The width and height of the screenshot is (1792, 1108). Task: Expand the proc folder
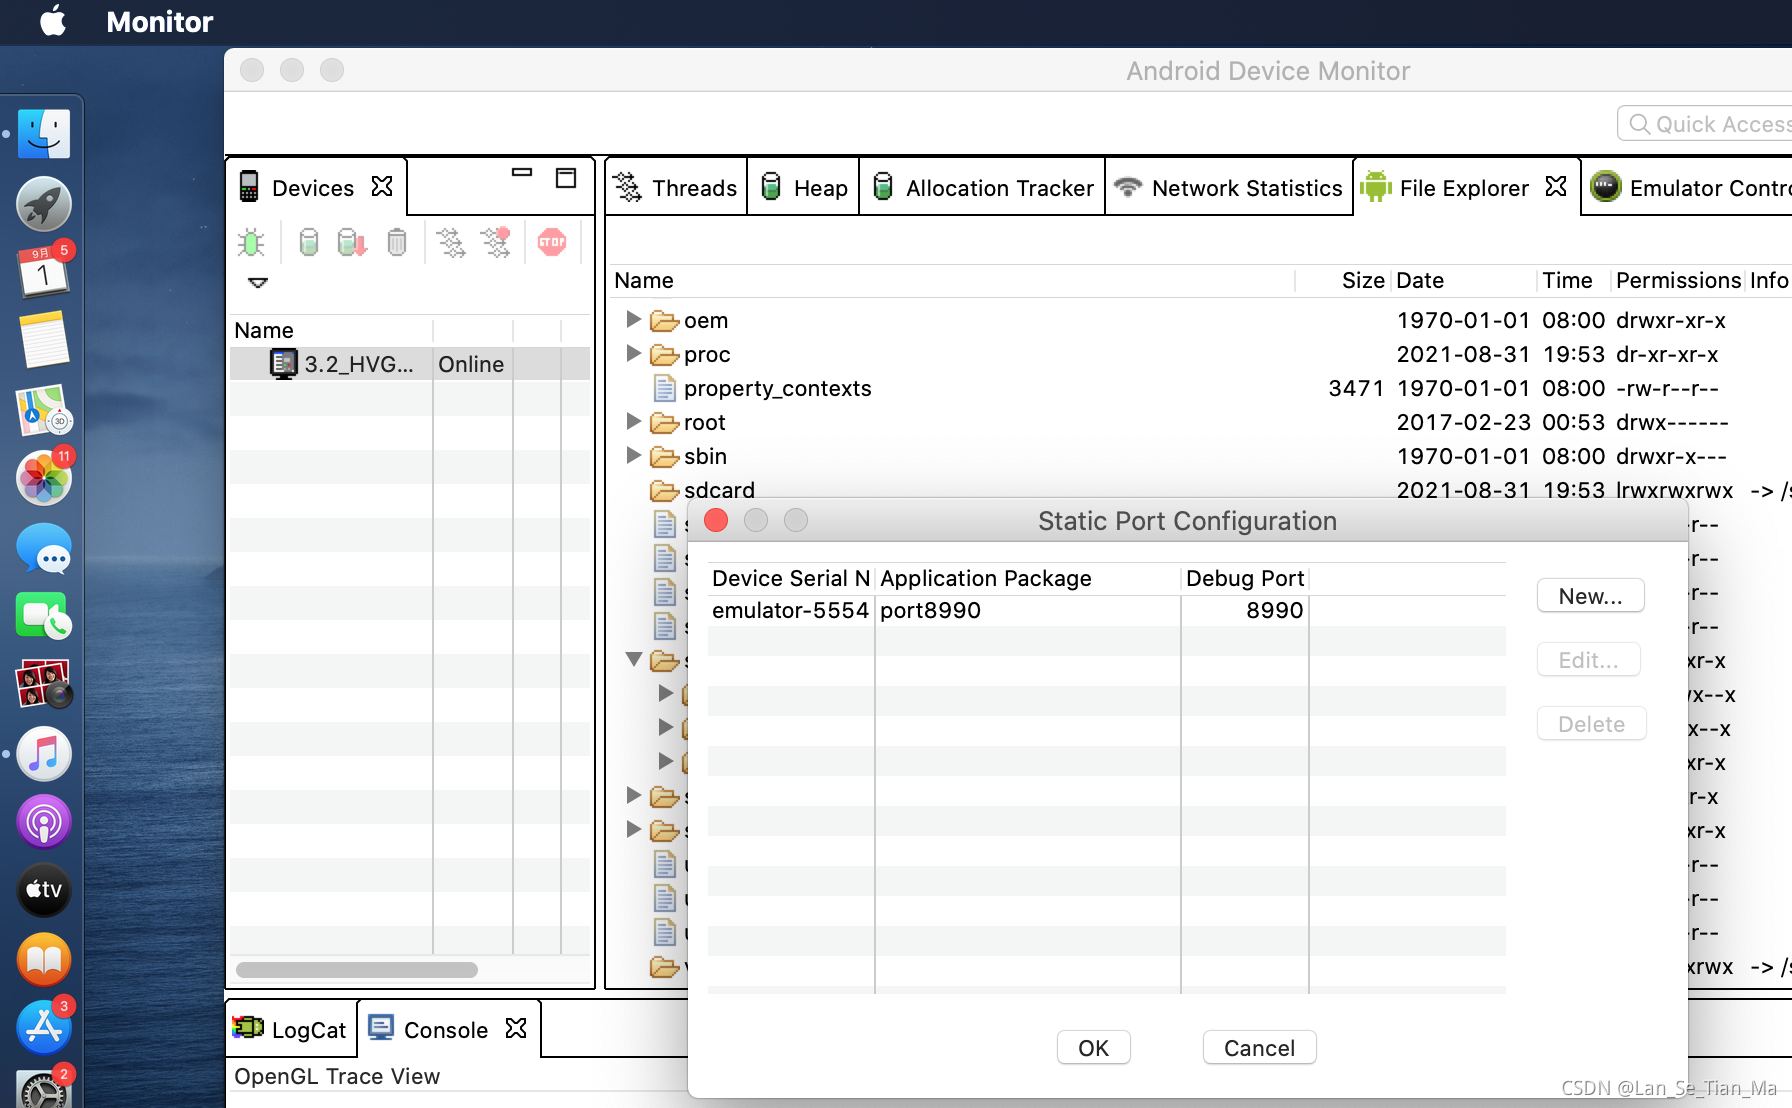[x=633, y=353]
